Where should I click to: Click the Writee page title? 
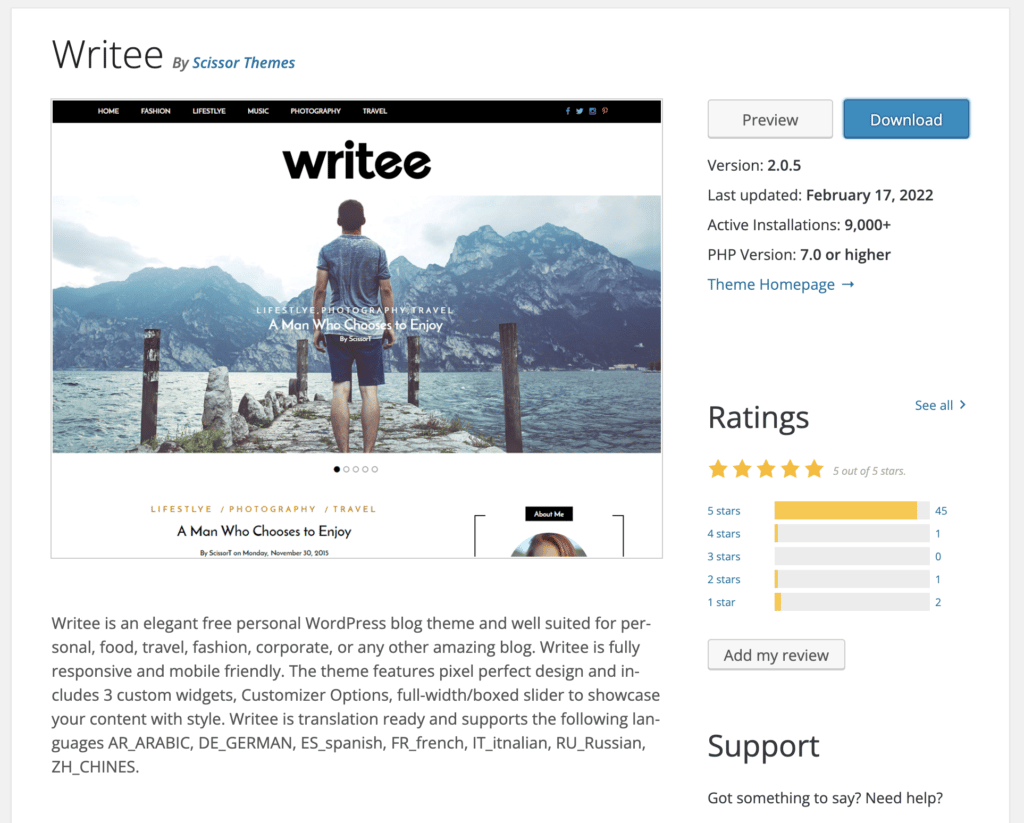[108, 54]
